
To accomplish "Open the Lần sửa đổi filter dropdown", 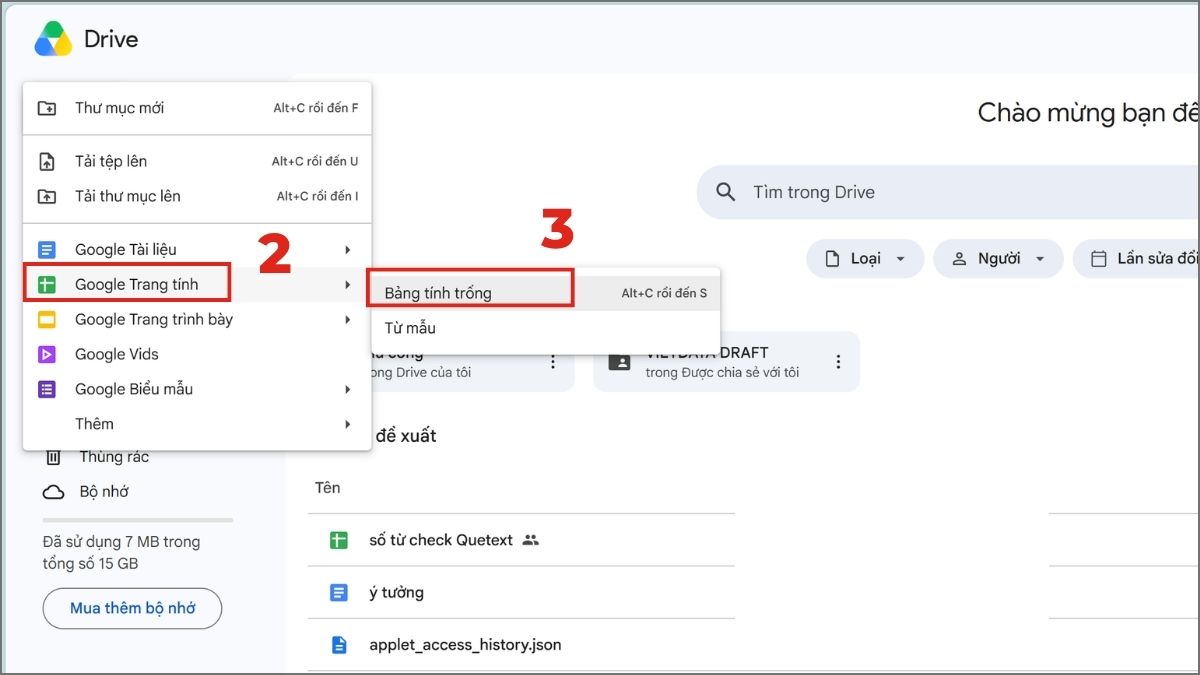I will coord(1136,259).
